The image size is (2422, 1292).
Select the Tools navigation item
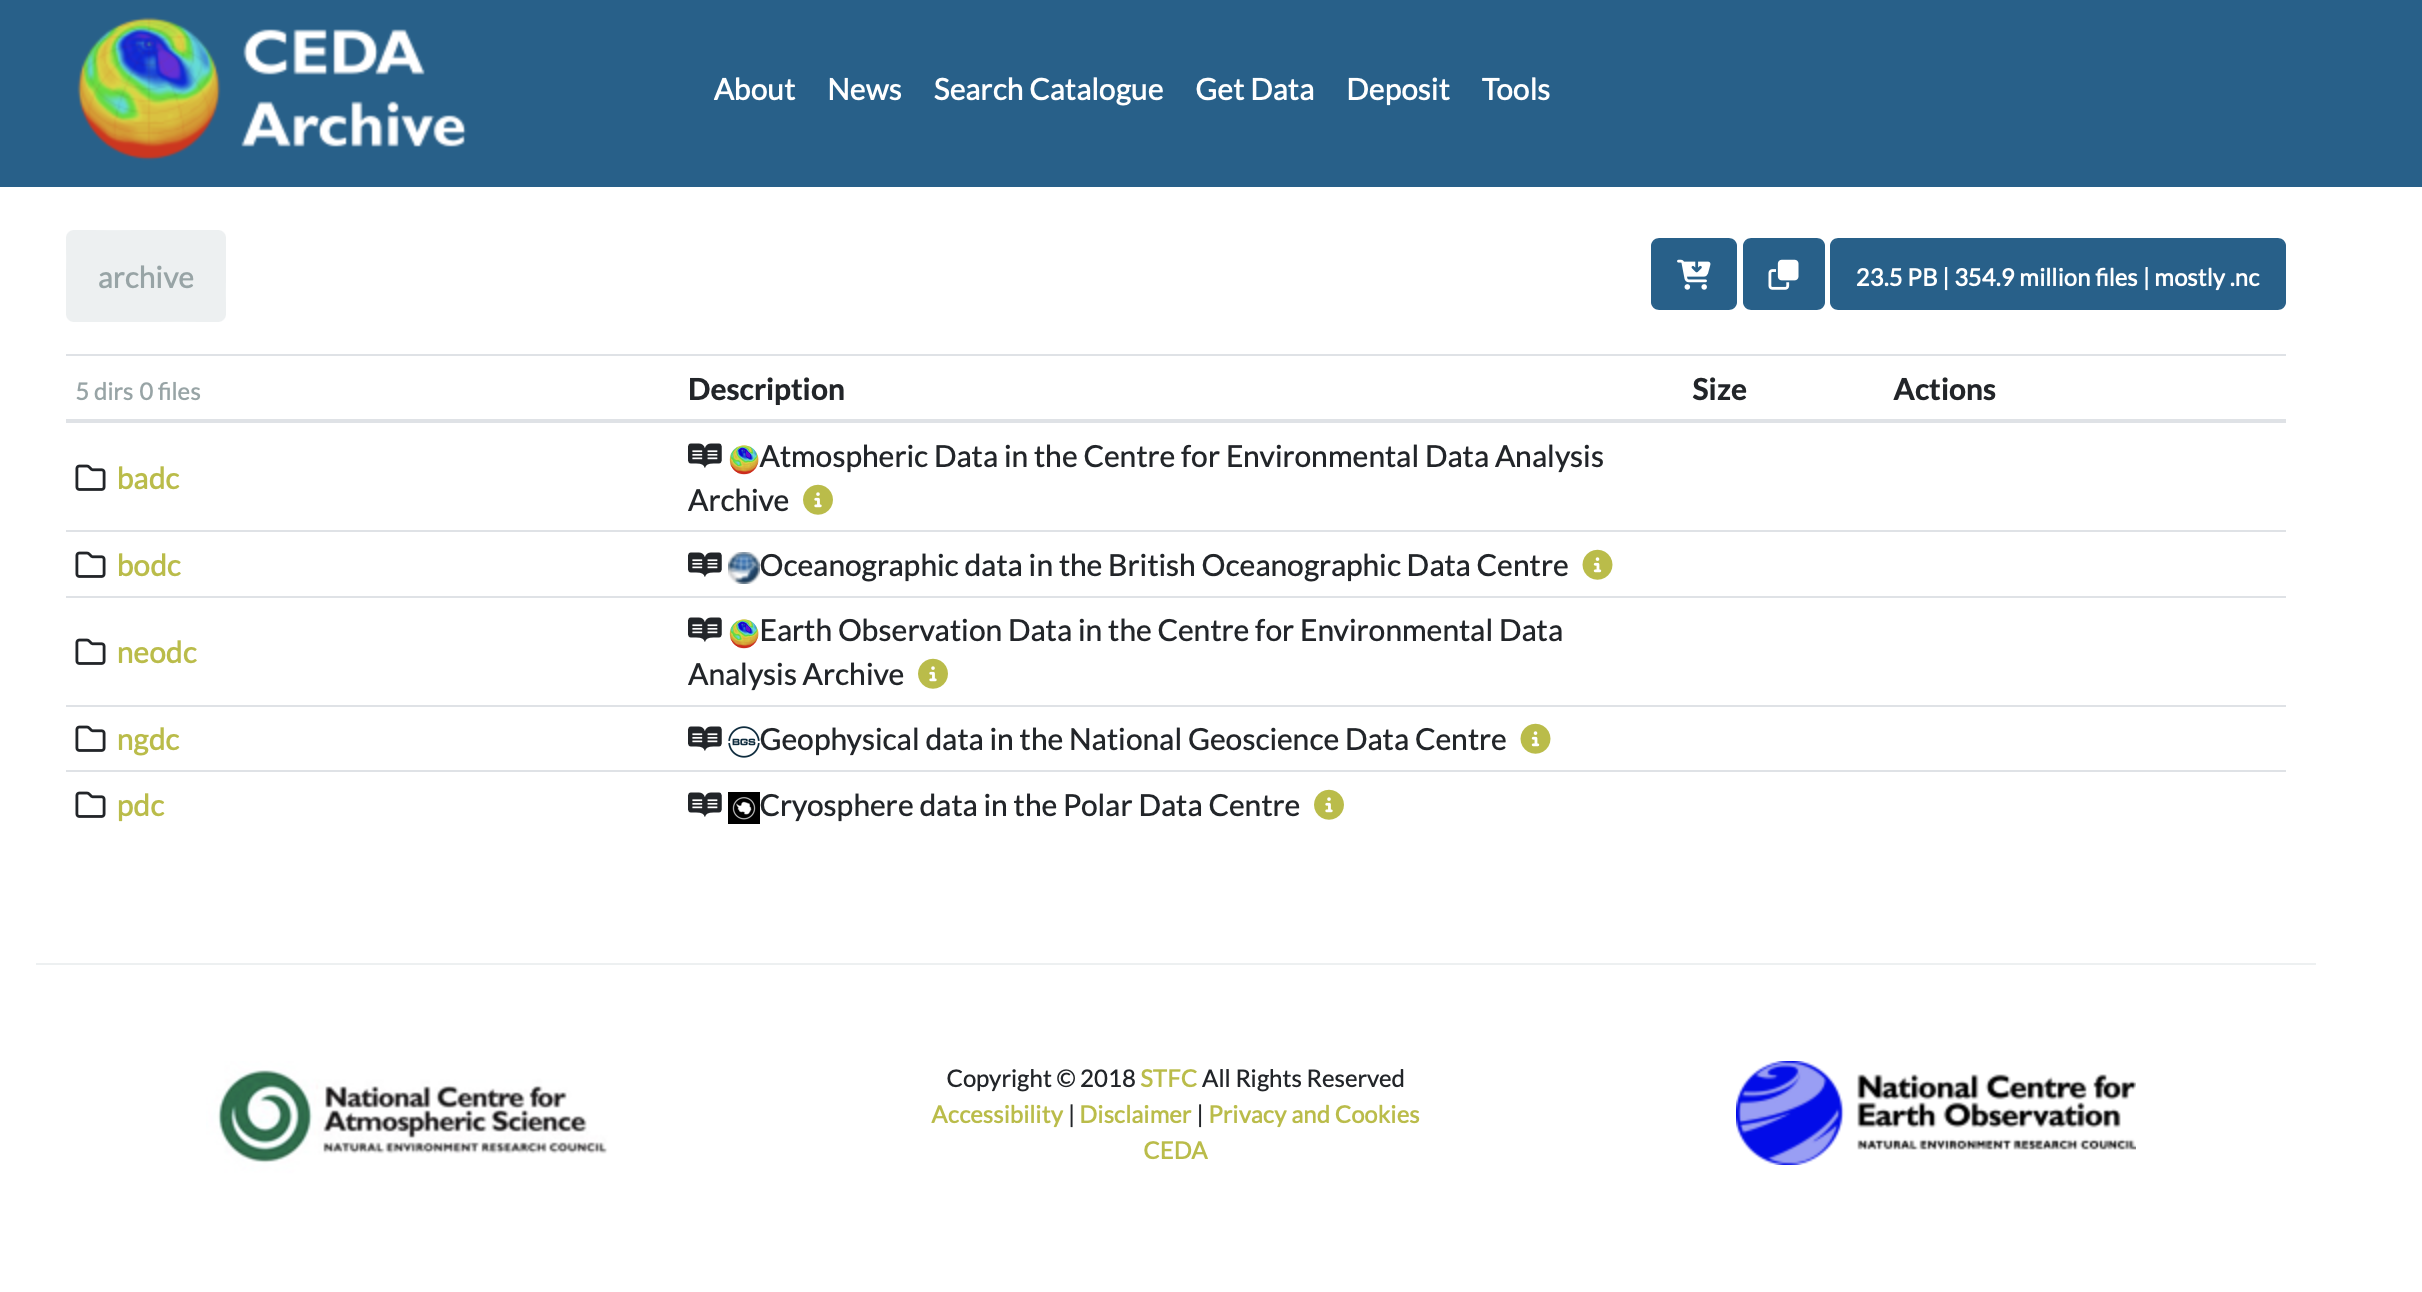click(1515, 89)
